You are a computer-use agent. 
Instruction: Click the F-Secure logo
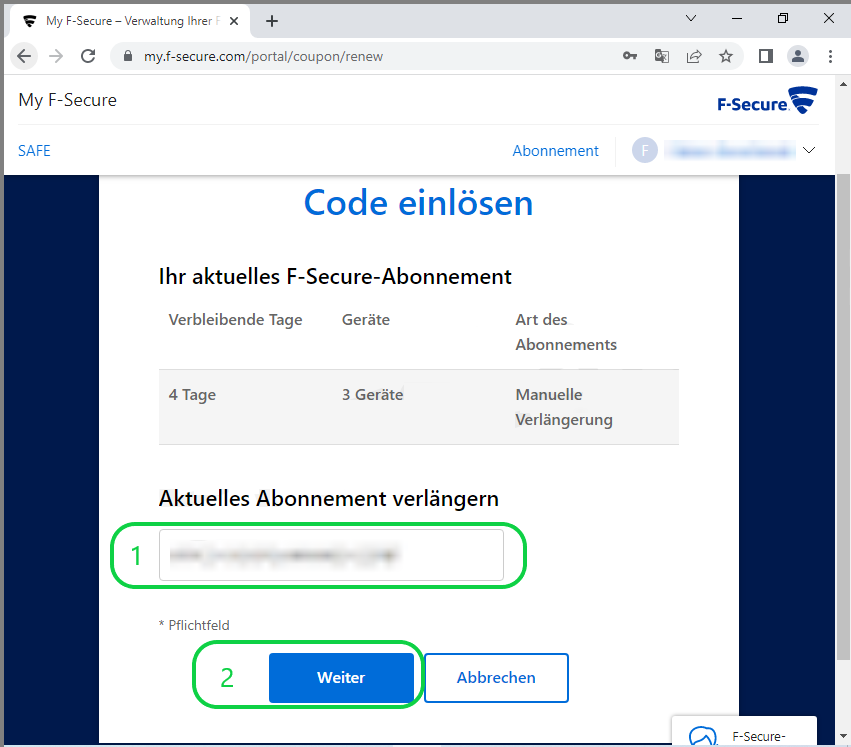(767, 100)
